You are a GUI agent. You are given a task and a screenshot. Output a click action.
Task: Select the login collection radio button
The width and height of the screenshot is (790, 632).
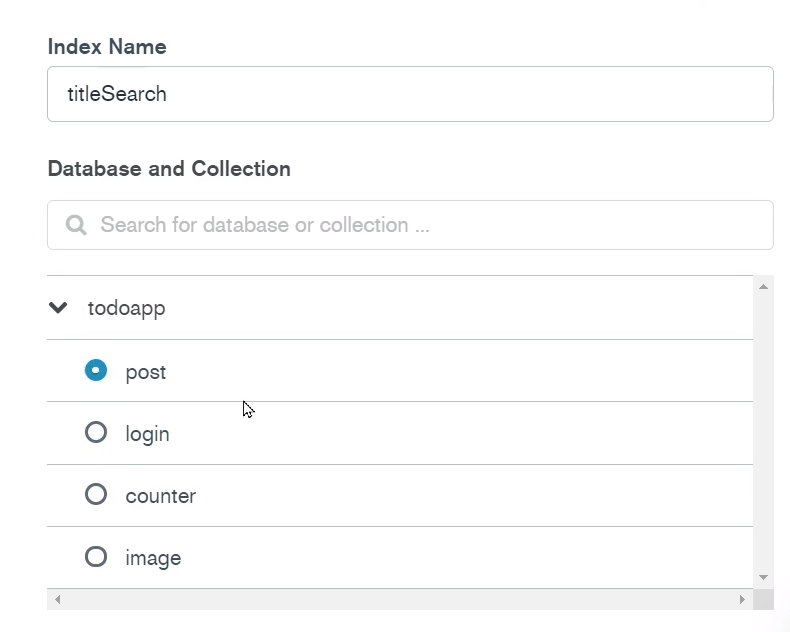(96, 432)
